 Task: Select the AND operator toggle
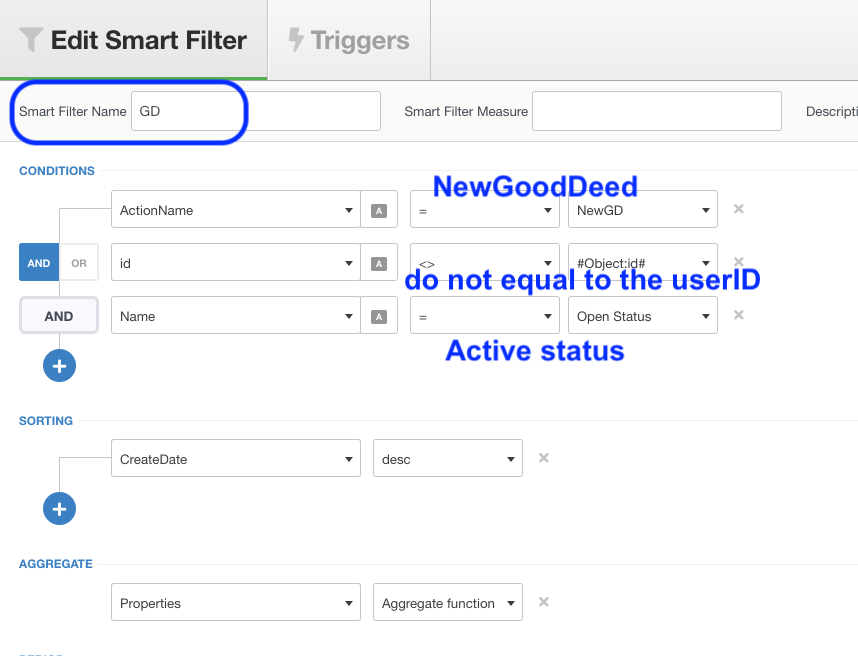point(39,263)
